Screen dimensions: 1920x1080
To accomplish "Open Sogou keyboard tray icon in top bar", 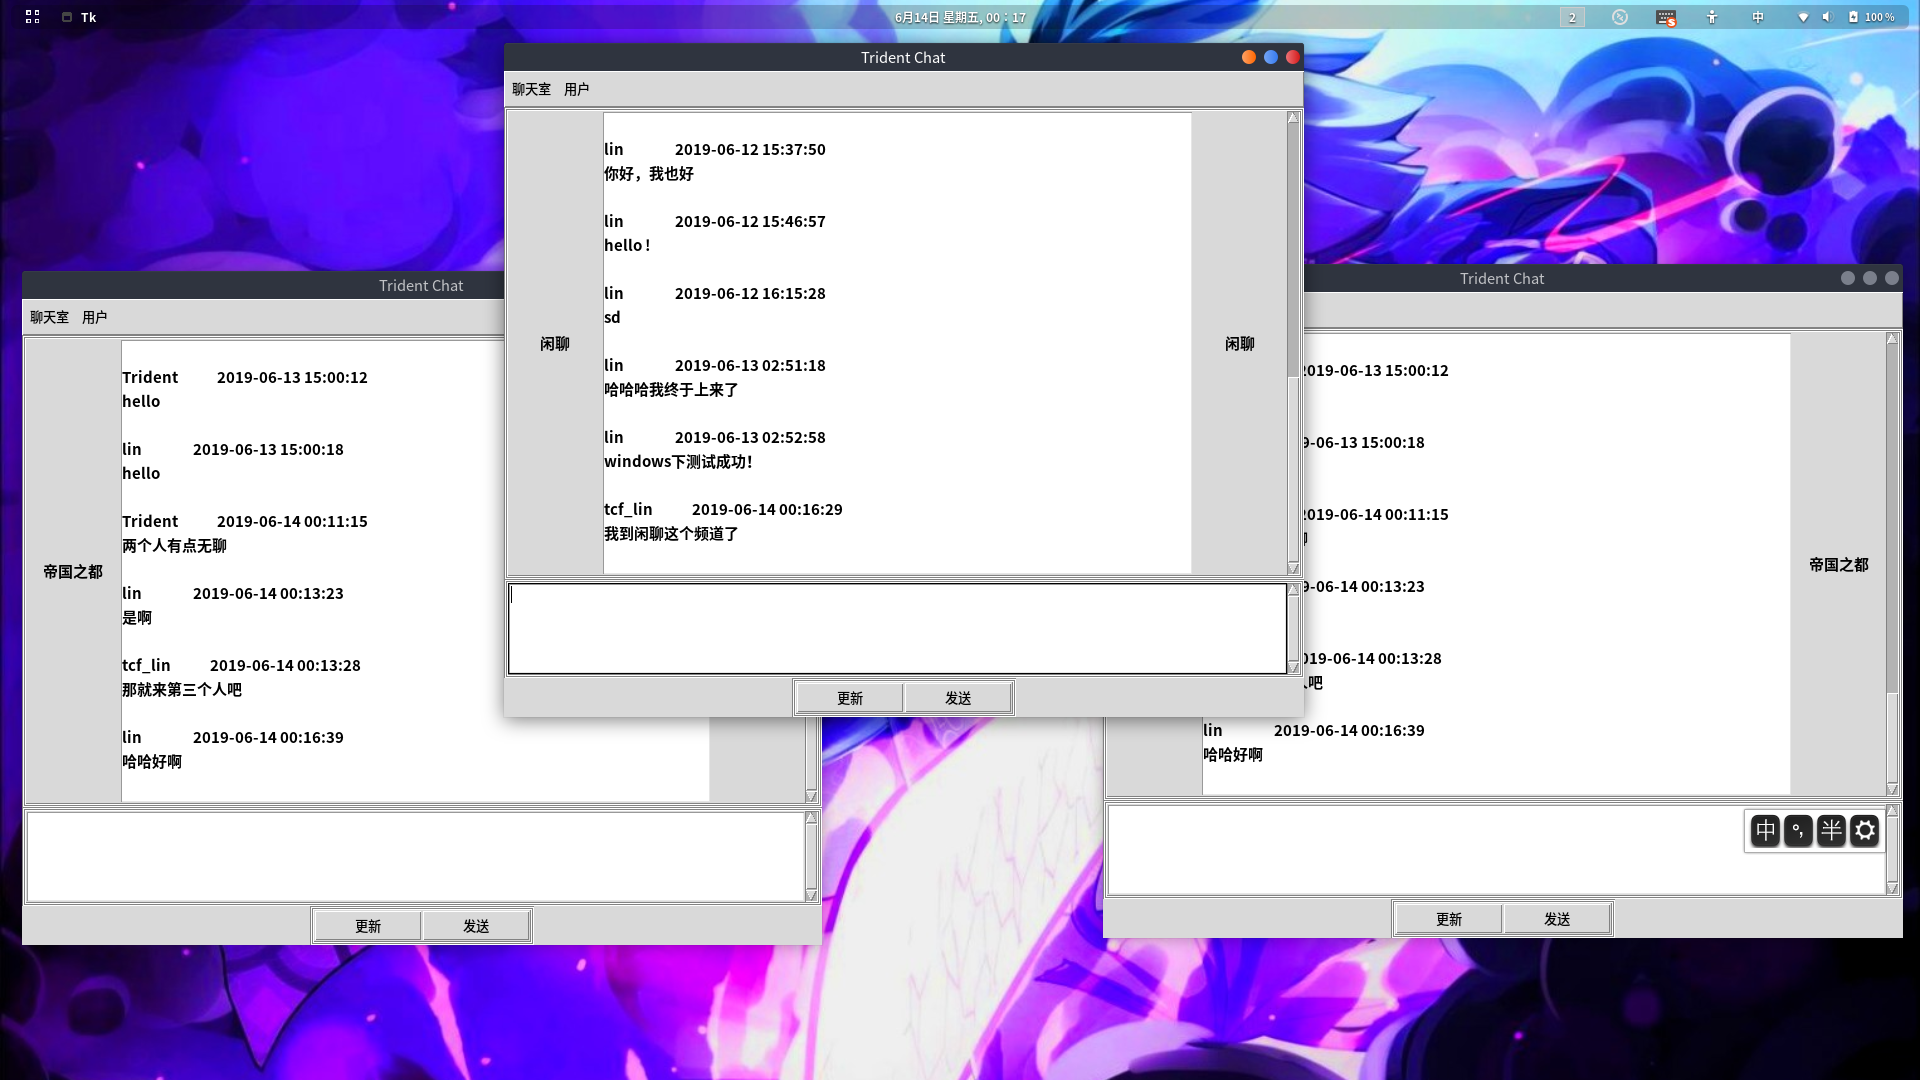I will coord(1665,17).
